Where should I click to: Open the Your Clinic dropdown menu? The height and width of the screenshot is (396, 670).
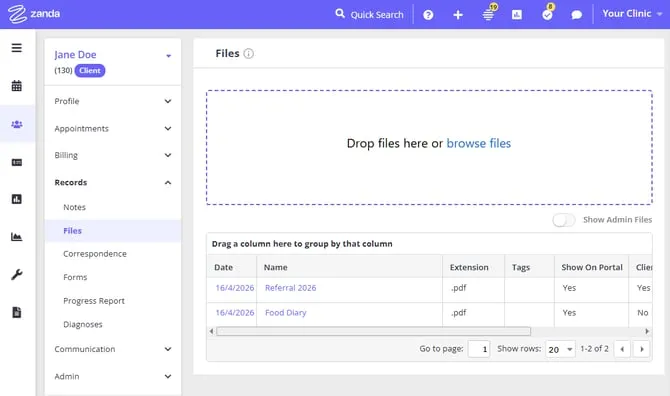(632, 14)
